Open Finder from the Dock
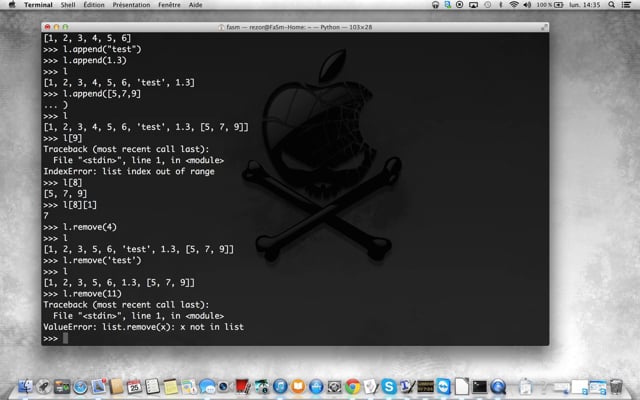Screen dimensions: 640x400 (25, 386)
